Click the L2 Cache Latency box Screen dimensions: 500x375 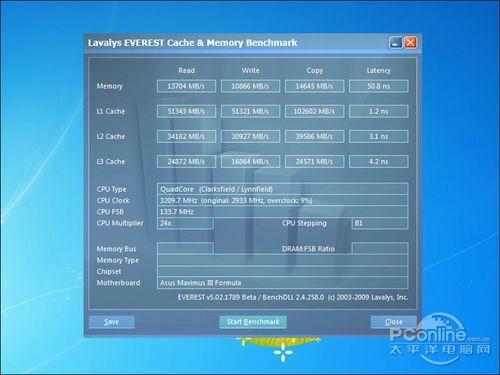tap(379, 136)
